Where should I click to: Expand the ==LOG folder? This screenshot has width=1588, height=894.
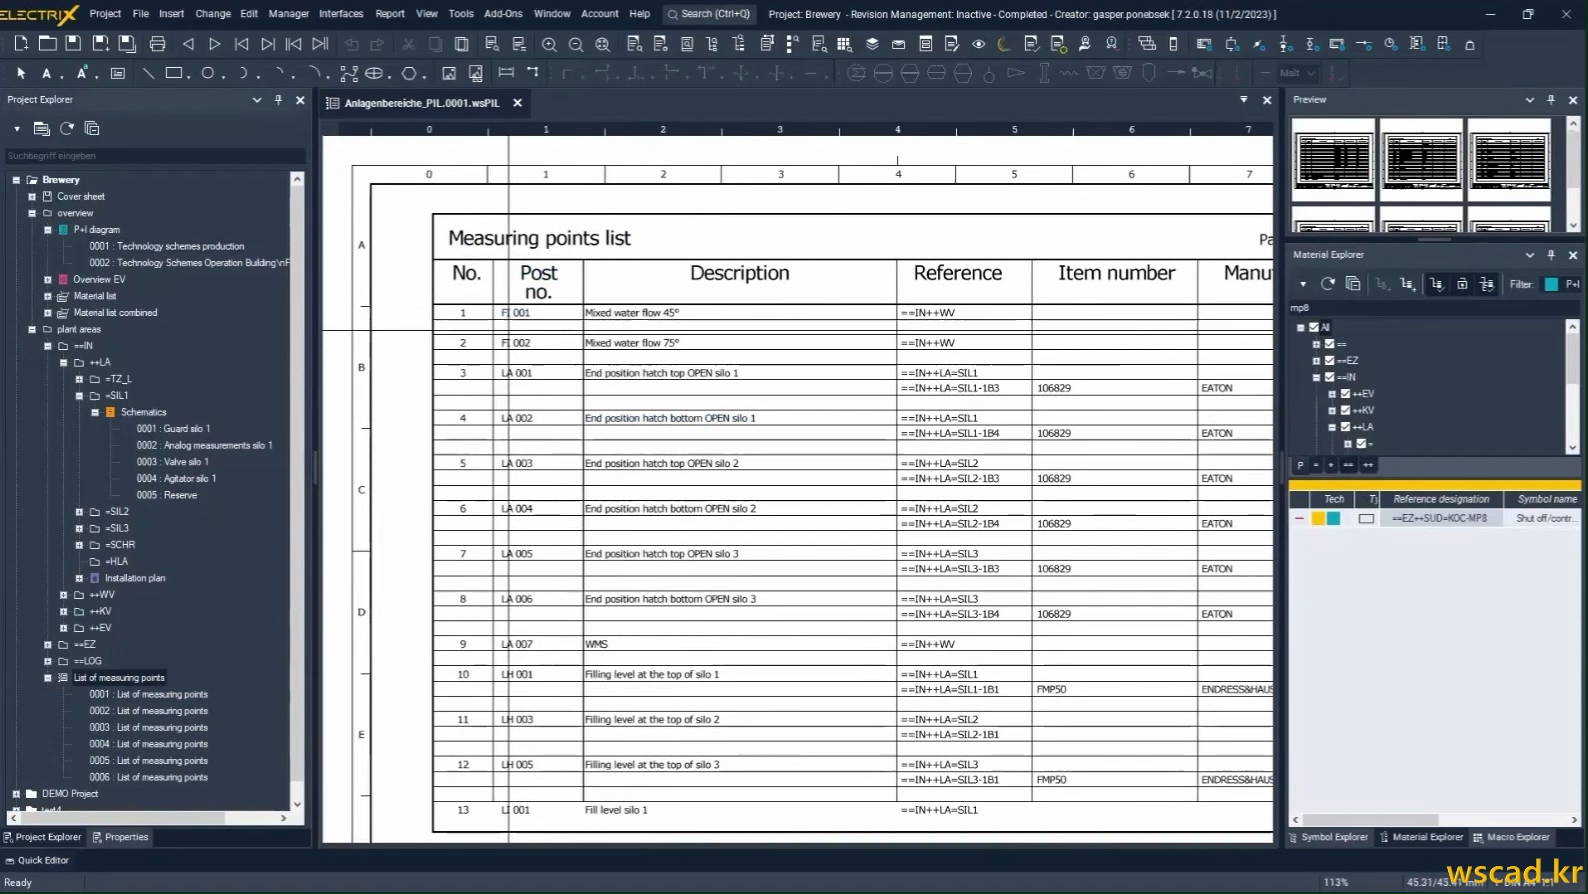(x=48, y=661)
